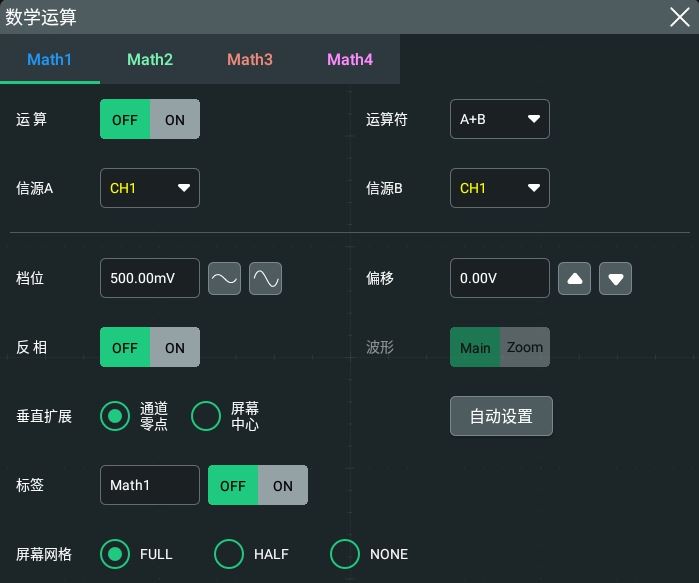The height and width of the screenshot is (583, 699).
Task: Select FULL screen grid radio
Action: click(115, 554)
